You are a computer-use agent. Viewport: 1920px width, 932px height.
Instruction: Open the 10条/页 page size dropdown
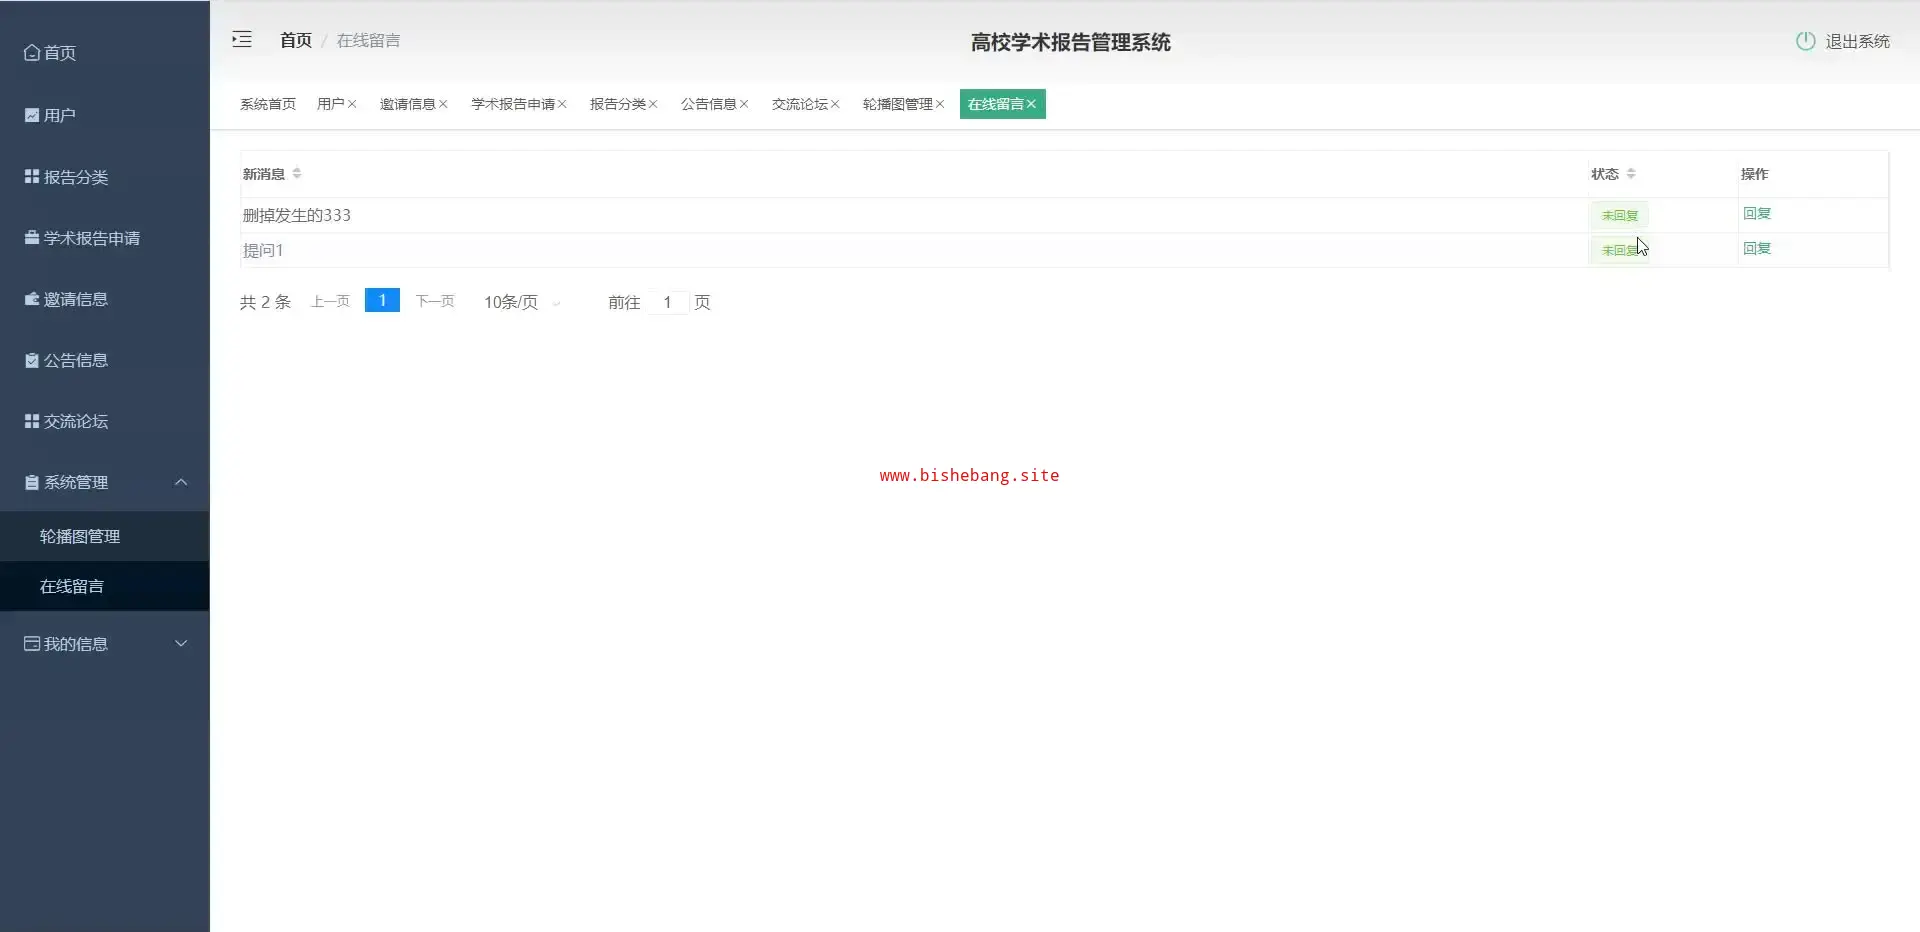522,302
